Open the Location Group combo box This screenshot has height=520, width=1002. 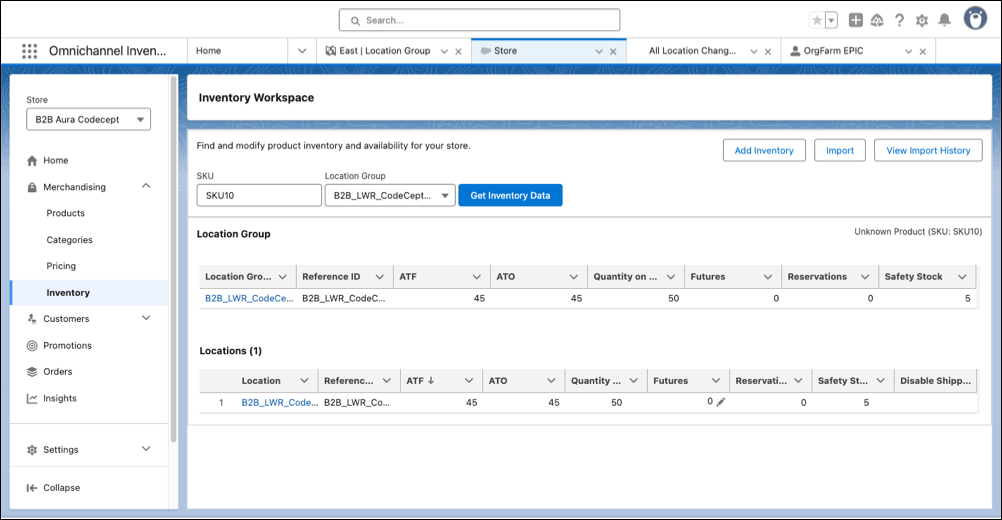[390, 195]
